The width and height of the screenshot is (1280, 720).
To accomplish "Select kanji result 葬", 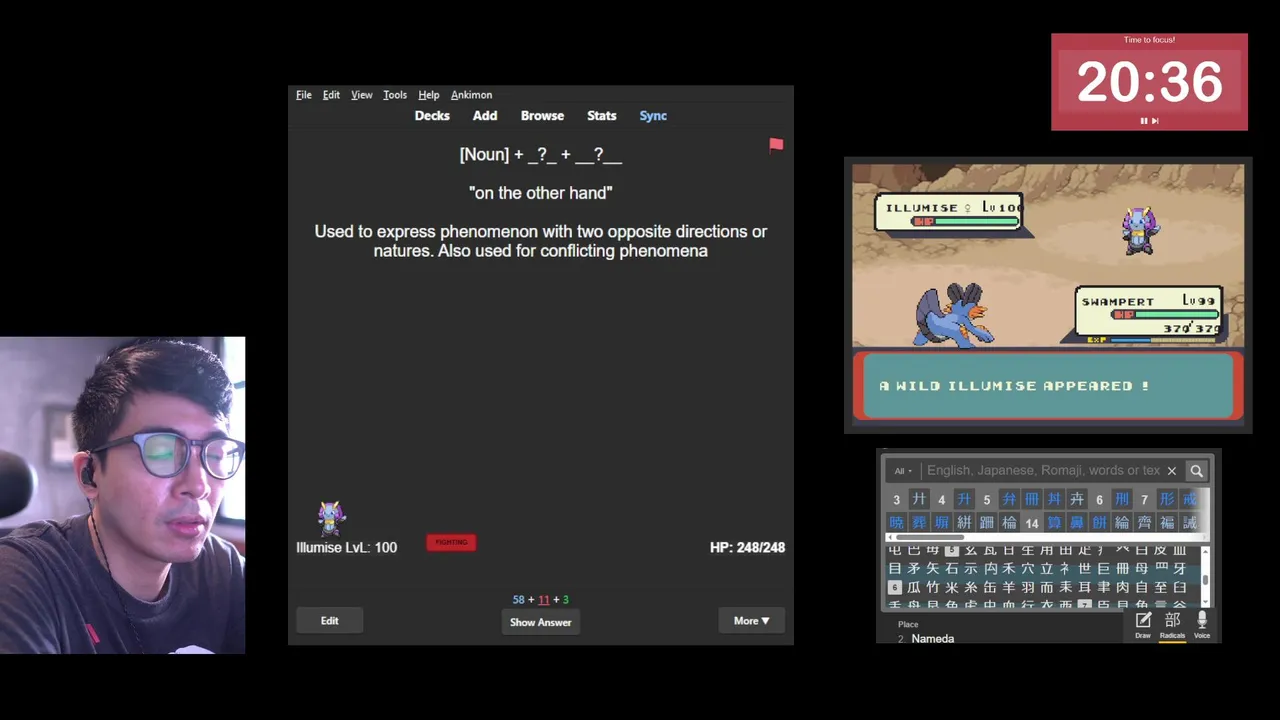I will click(919, 523).
